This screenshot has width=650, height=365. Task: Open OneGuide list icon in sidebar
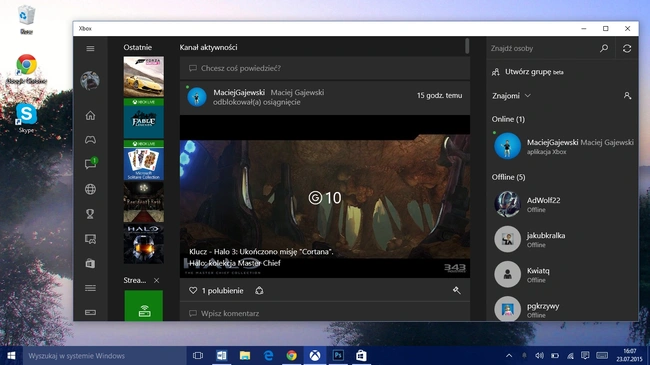[90, 288]
